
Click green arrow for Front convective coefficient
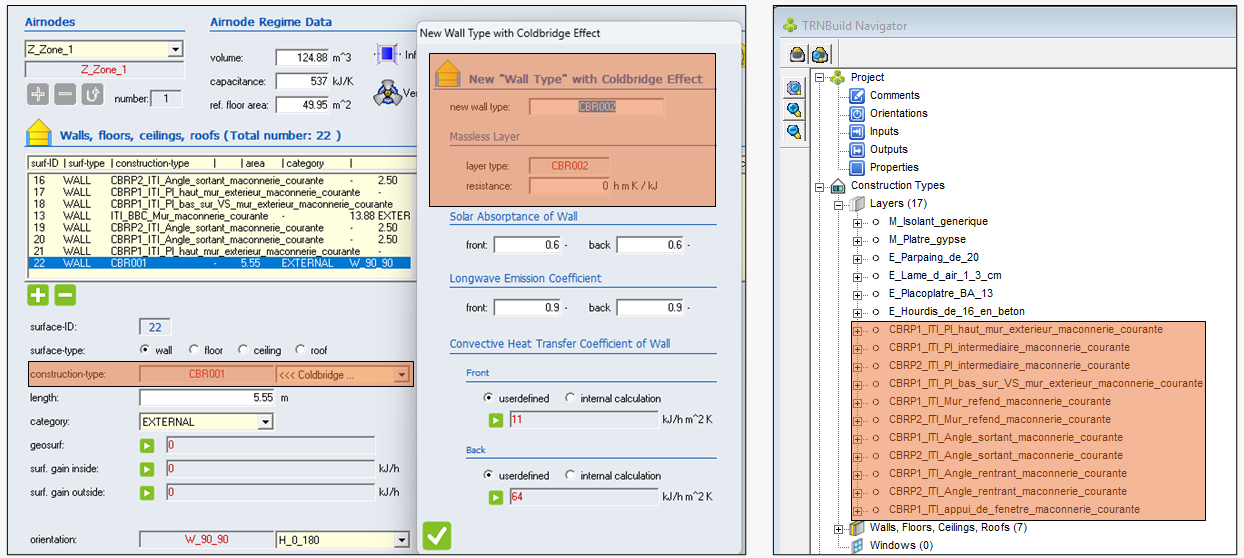click(x=496, y=420)
